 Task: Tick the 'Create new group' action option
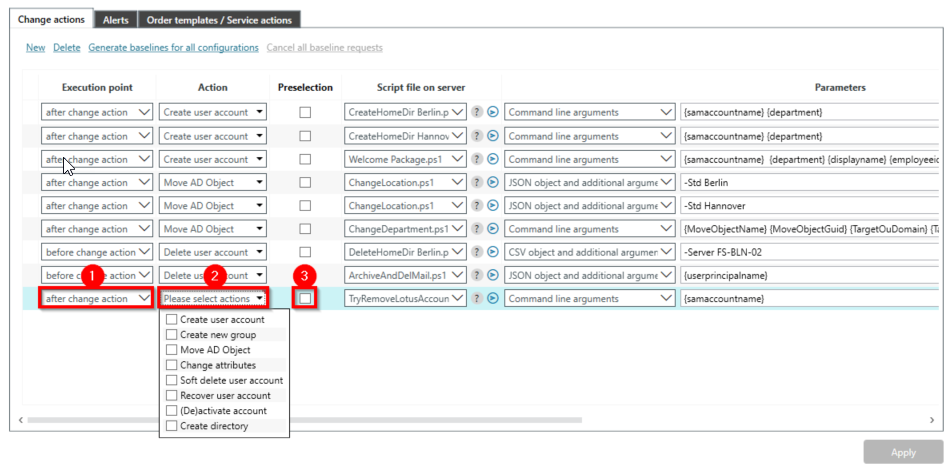[172, 335]
